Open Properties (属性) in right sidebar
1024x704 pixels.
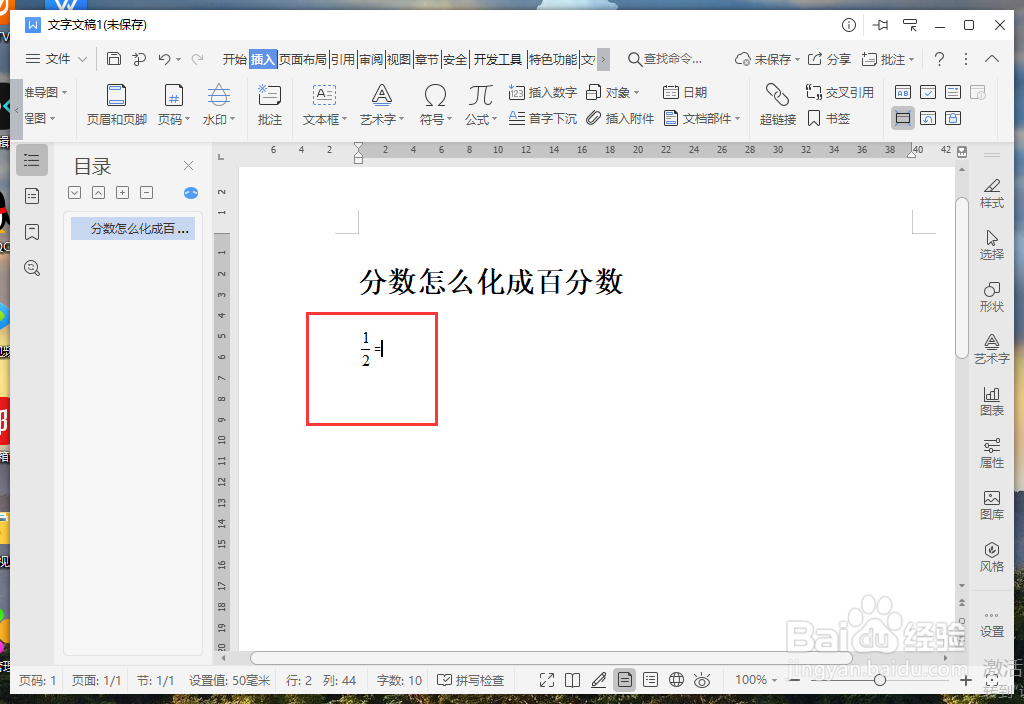point(991,453)
